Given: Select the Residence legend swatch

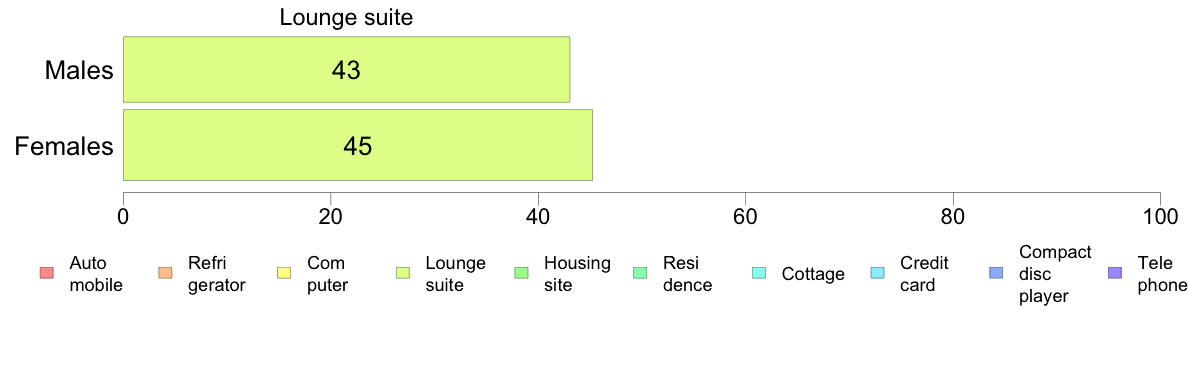Looking at the screenshot, I should (x=639, y=273).
